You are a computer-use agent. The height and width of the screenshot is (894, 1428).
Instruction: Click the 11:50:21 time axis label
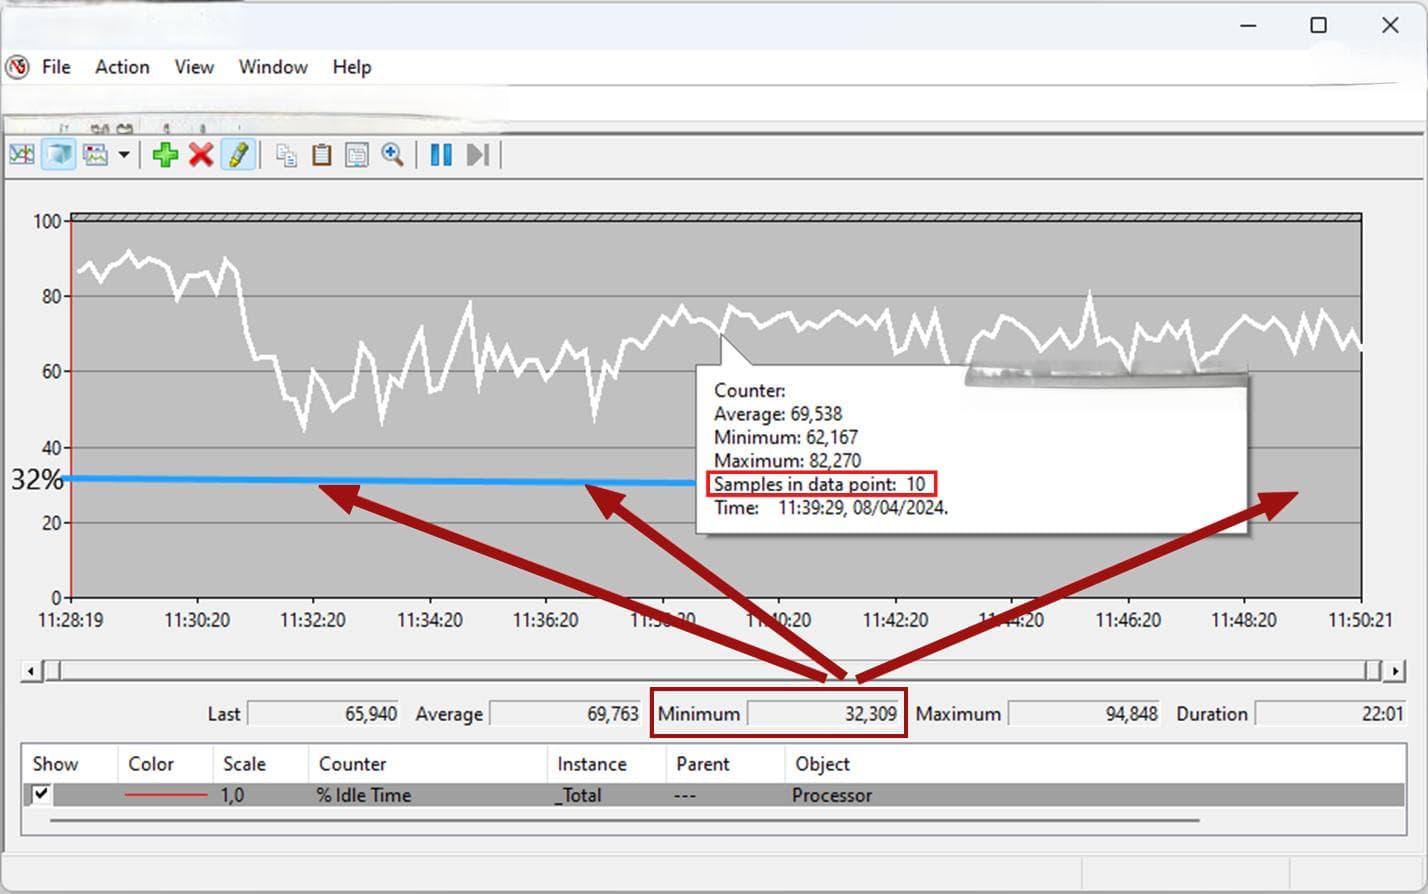click(1360, 620)
